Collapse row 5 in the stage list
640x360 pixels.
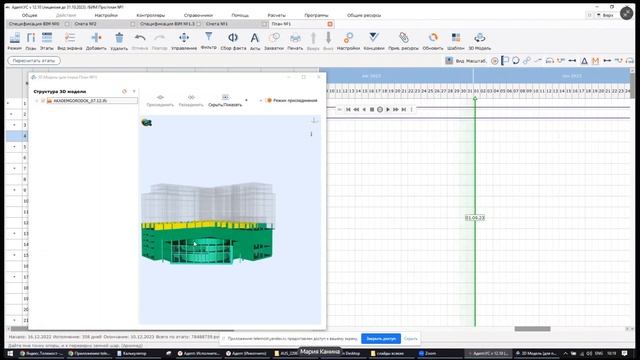coord(14,147)
